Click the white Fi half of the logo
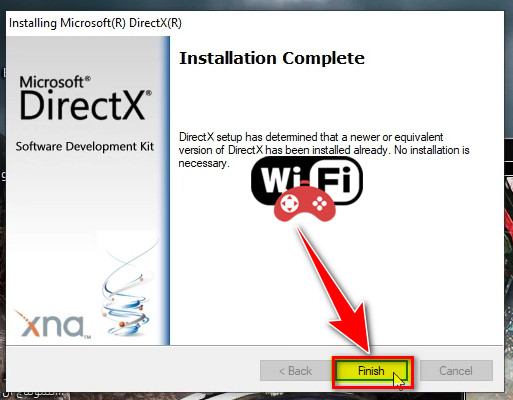 click(335, 180)
